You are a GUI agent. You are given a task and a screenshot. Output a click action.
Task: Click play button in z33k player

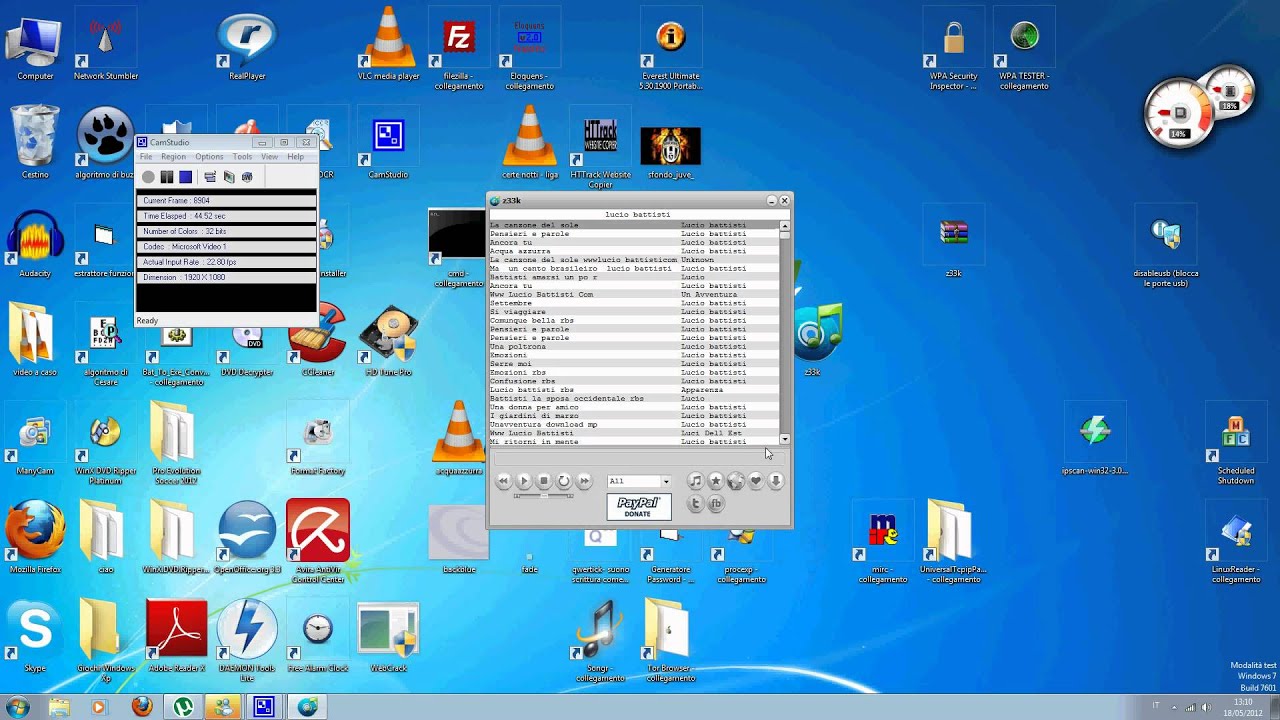[523, 481]
